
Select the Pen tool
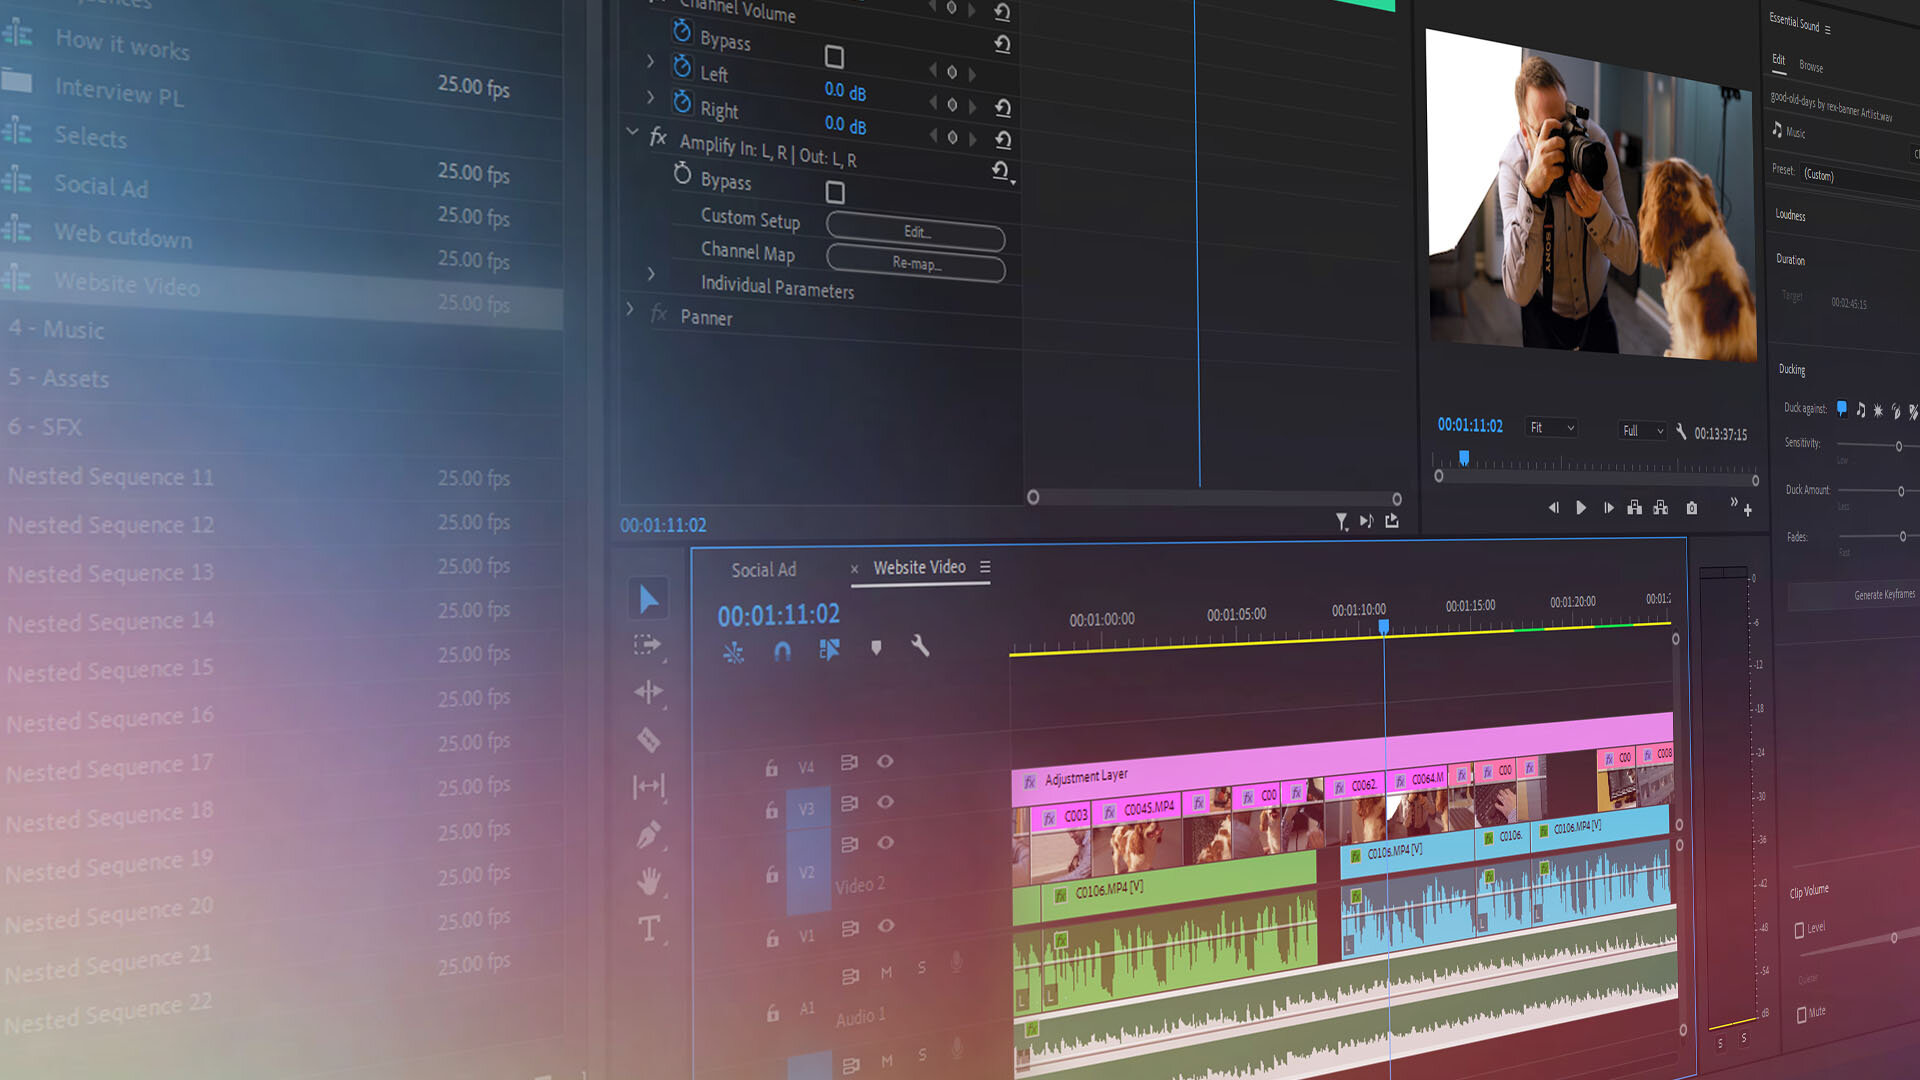pyautogui.click(x=648, y=834)
